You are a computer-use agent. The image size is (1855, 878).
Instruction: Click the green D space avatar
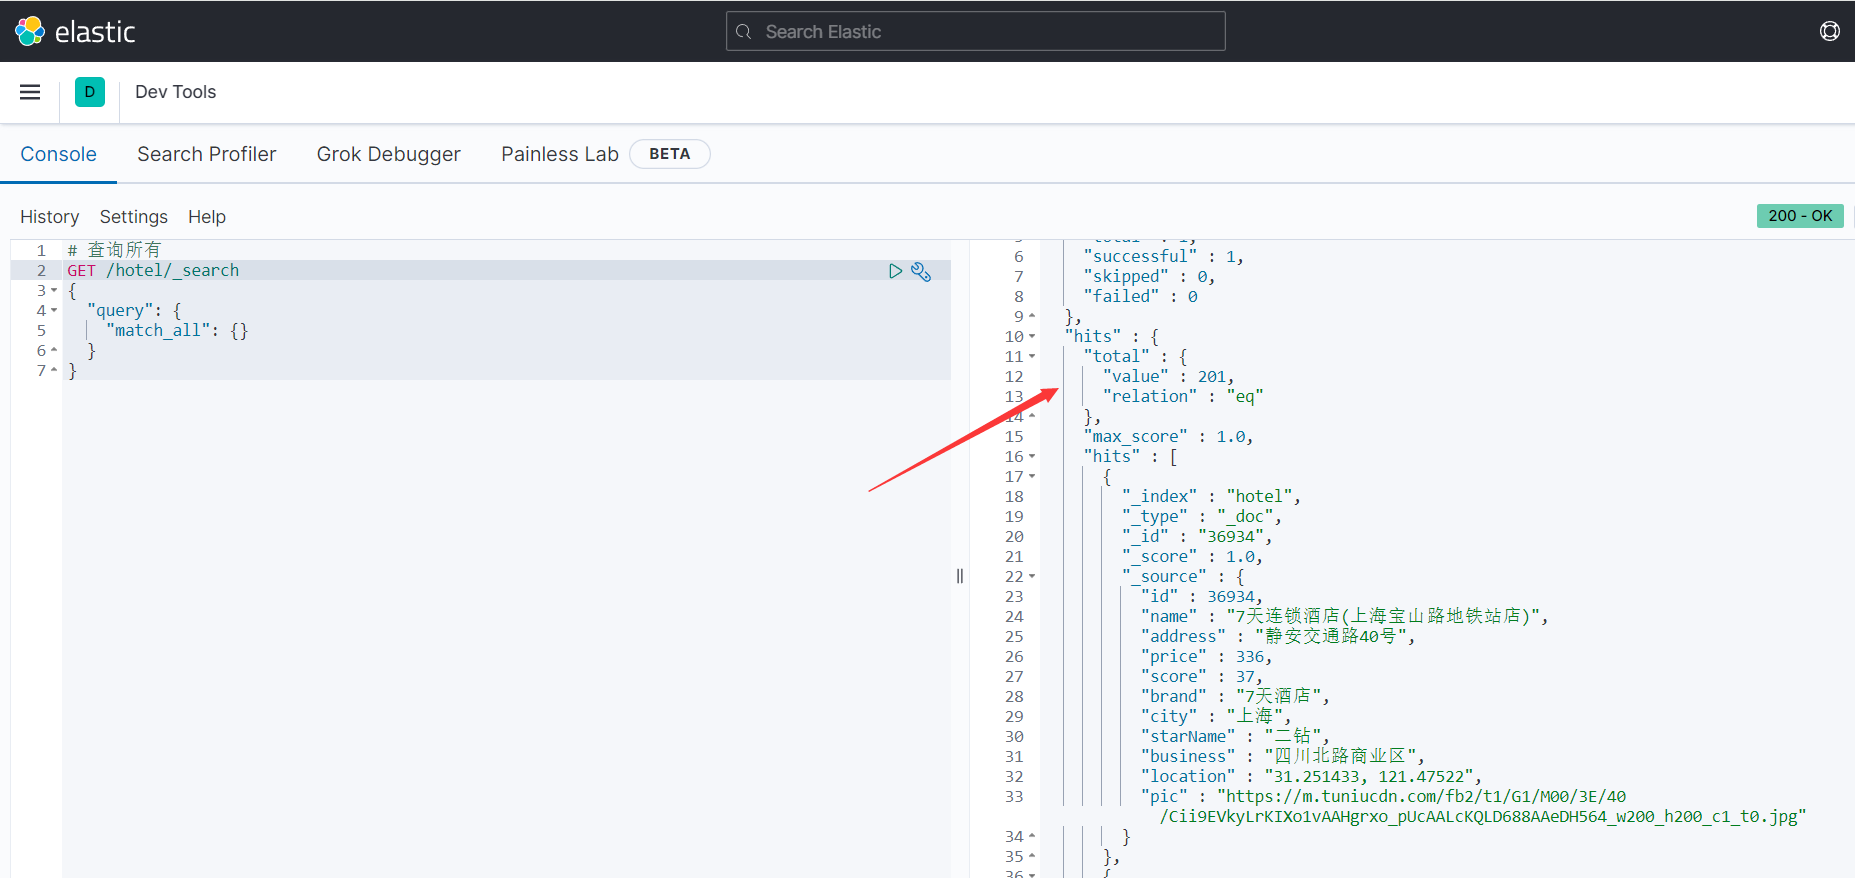(x=89, y=92)
